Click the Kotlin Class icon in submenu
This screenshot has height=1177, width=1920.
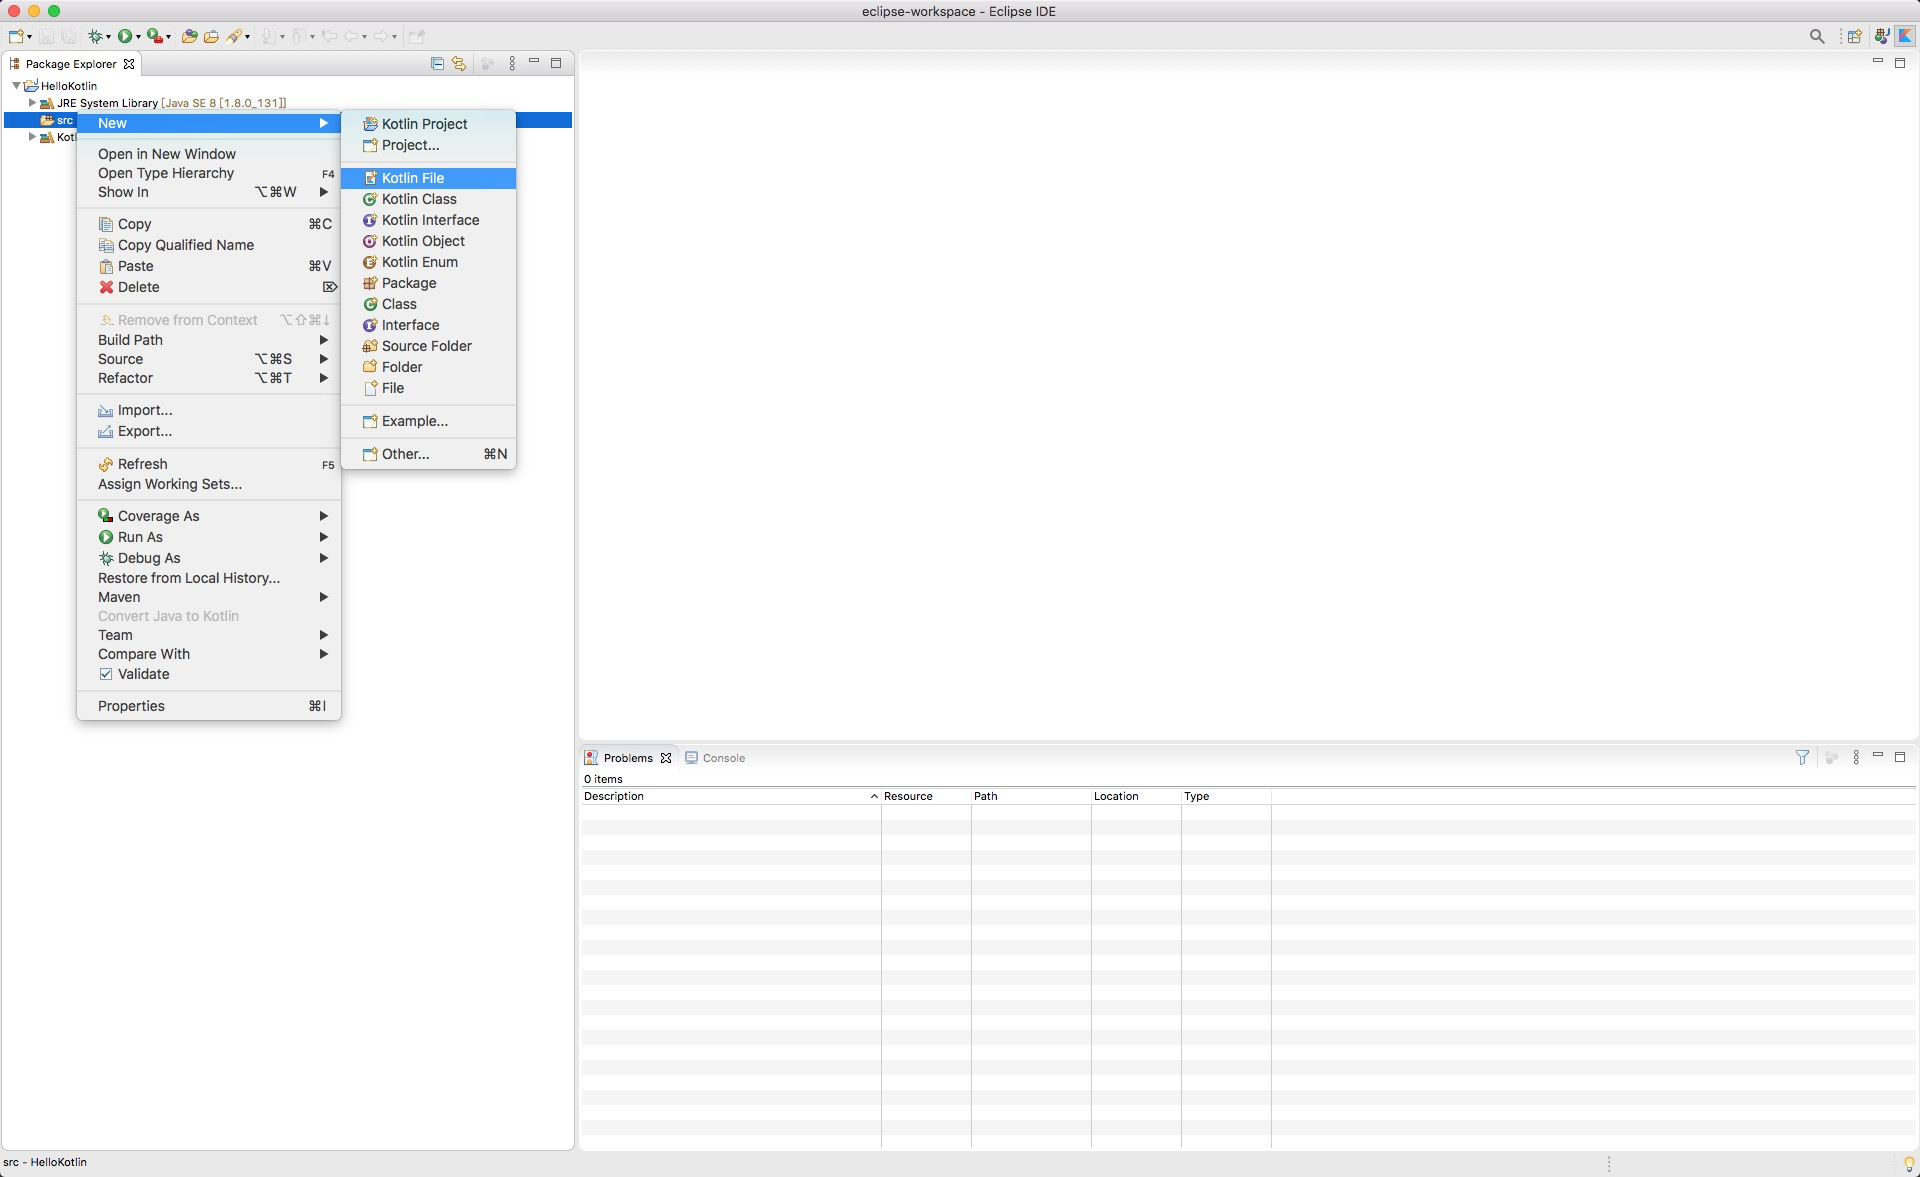tap(370, 199)
